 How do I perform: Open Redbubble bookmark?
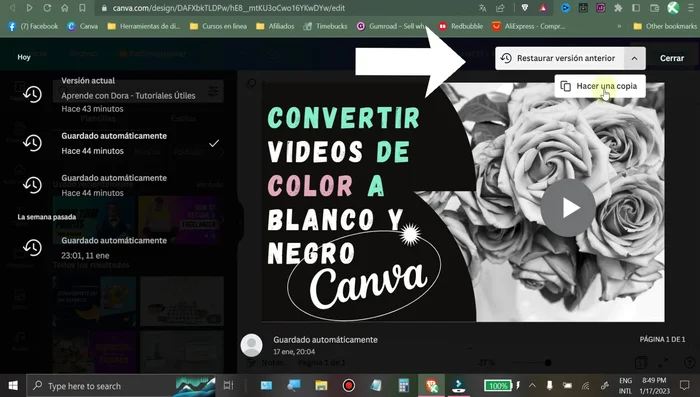pos(461,26)
